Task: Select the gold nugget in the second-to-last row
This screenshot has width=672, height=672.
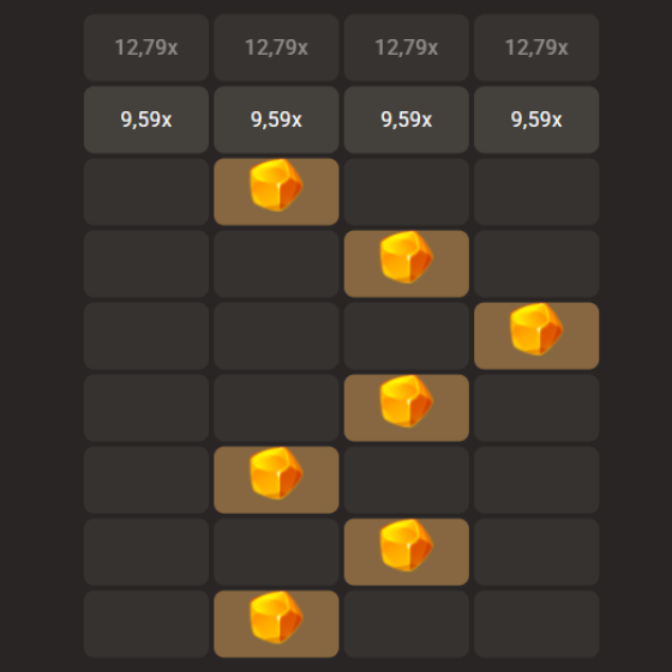Action: coord(406,551)
